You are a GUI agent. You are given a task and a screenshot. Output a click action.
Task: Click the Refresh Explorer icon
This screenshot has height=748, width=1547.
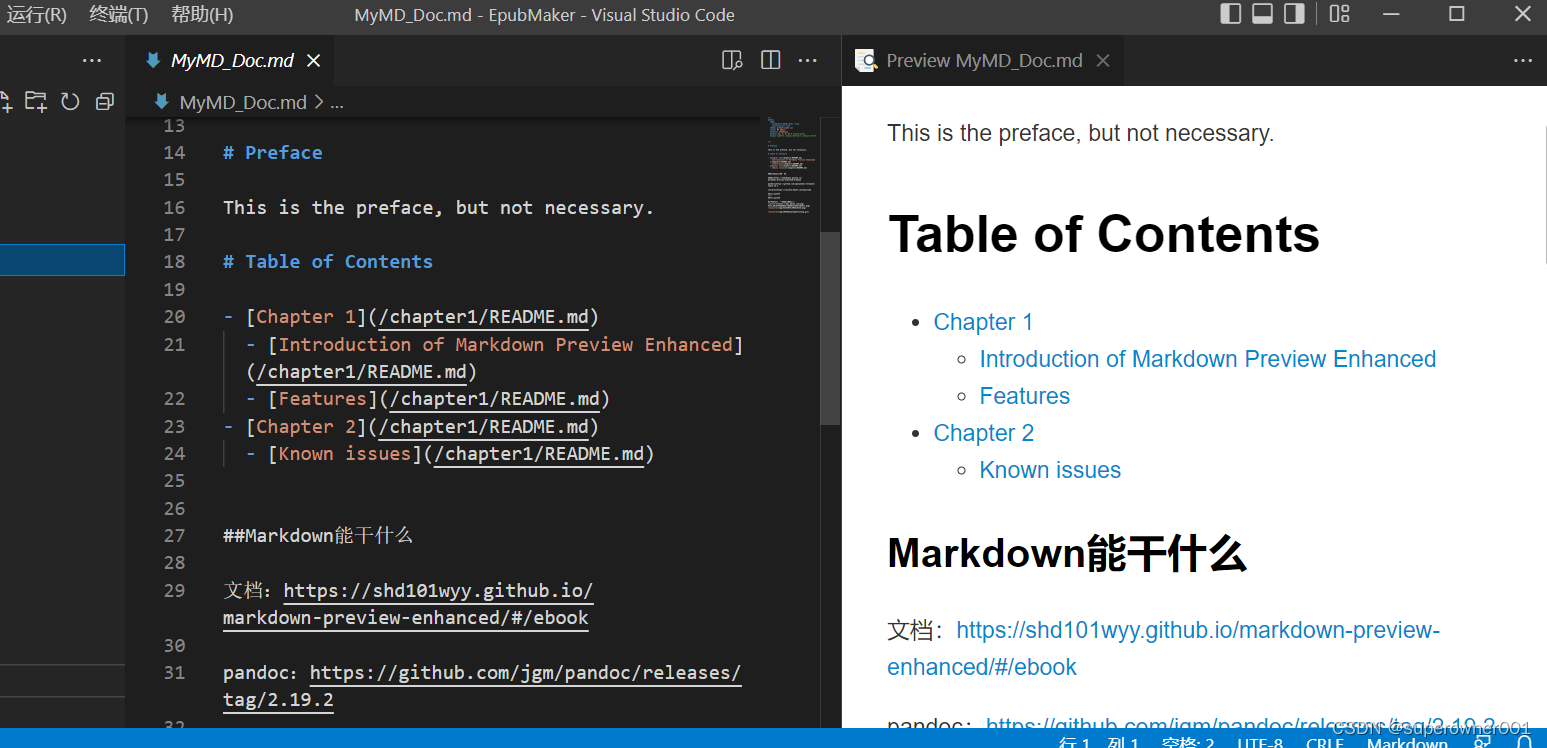coord(70,101)
